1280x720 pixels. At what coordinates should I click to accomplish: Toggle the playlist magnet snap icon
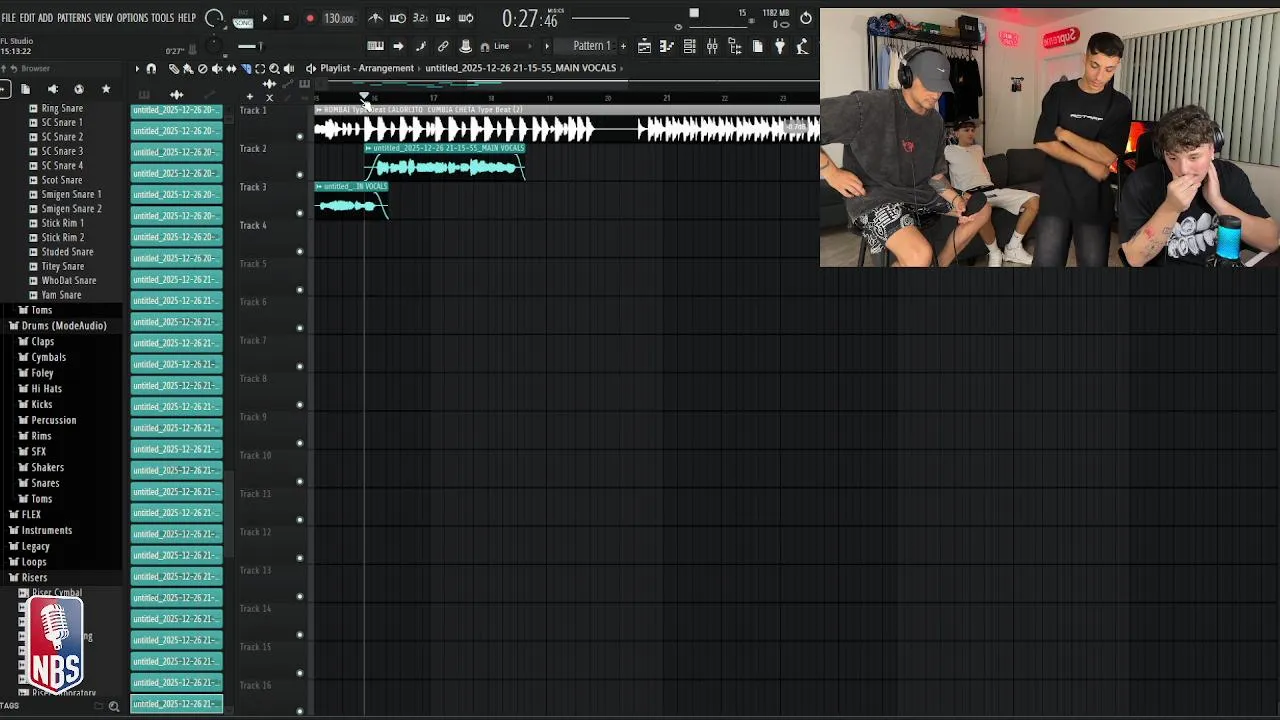[x=151, y=68]
